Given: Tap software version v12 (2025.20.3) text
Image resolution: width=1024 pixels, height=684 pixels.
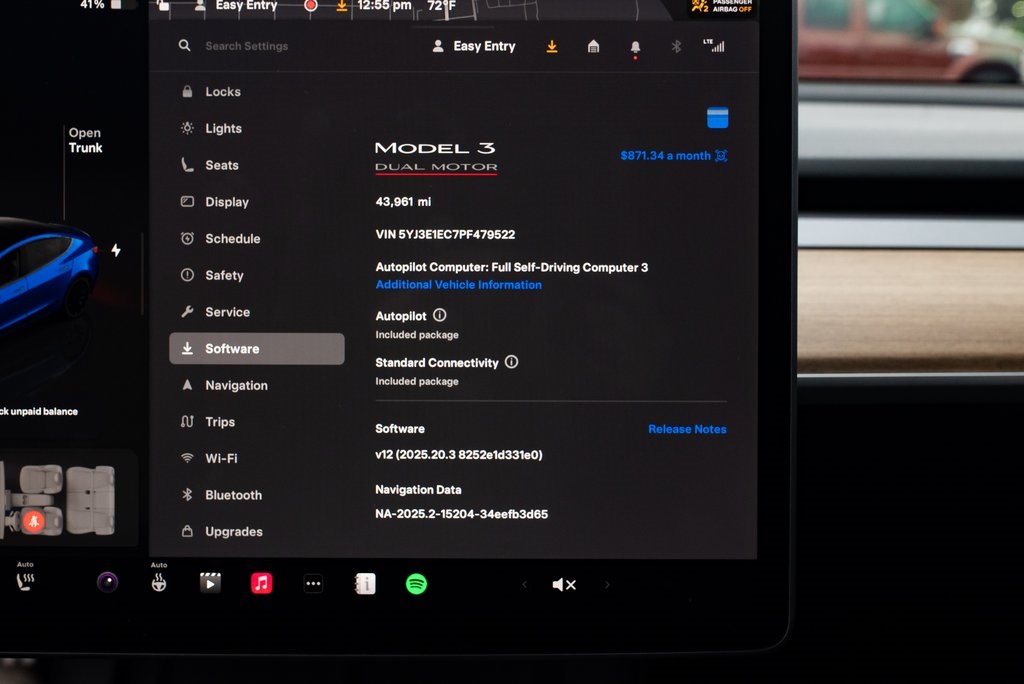Looking at the screenshot, I should coord(458,455).
